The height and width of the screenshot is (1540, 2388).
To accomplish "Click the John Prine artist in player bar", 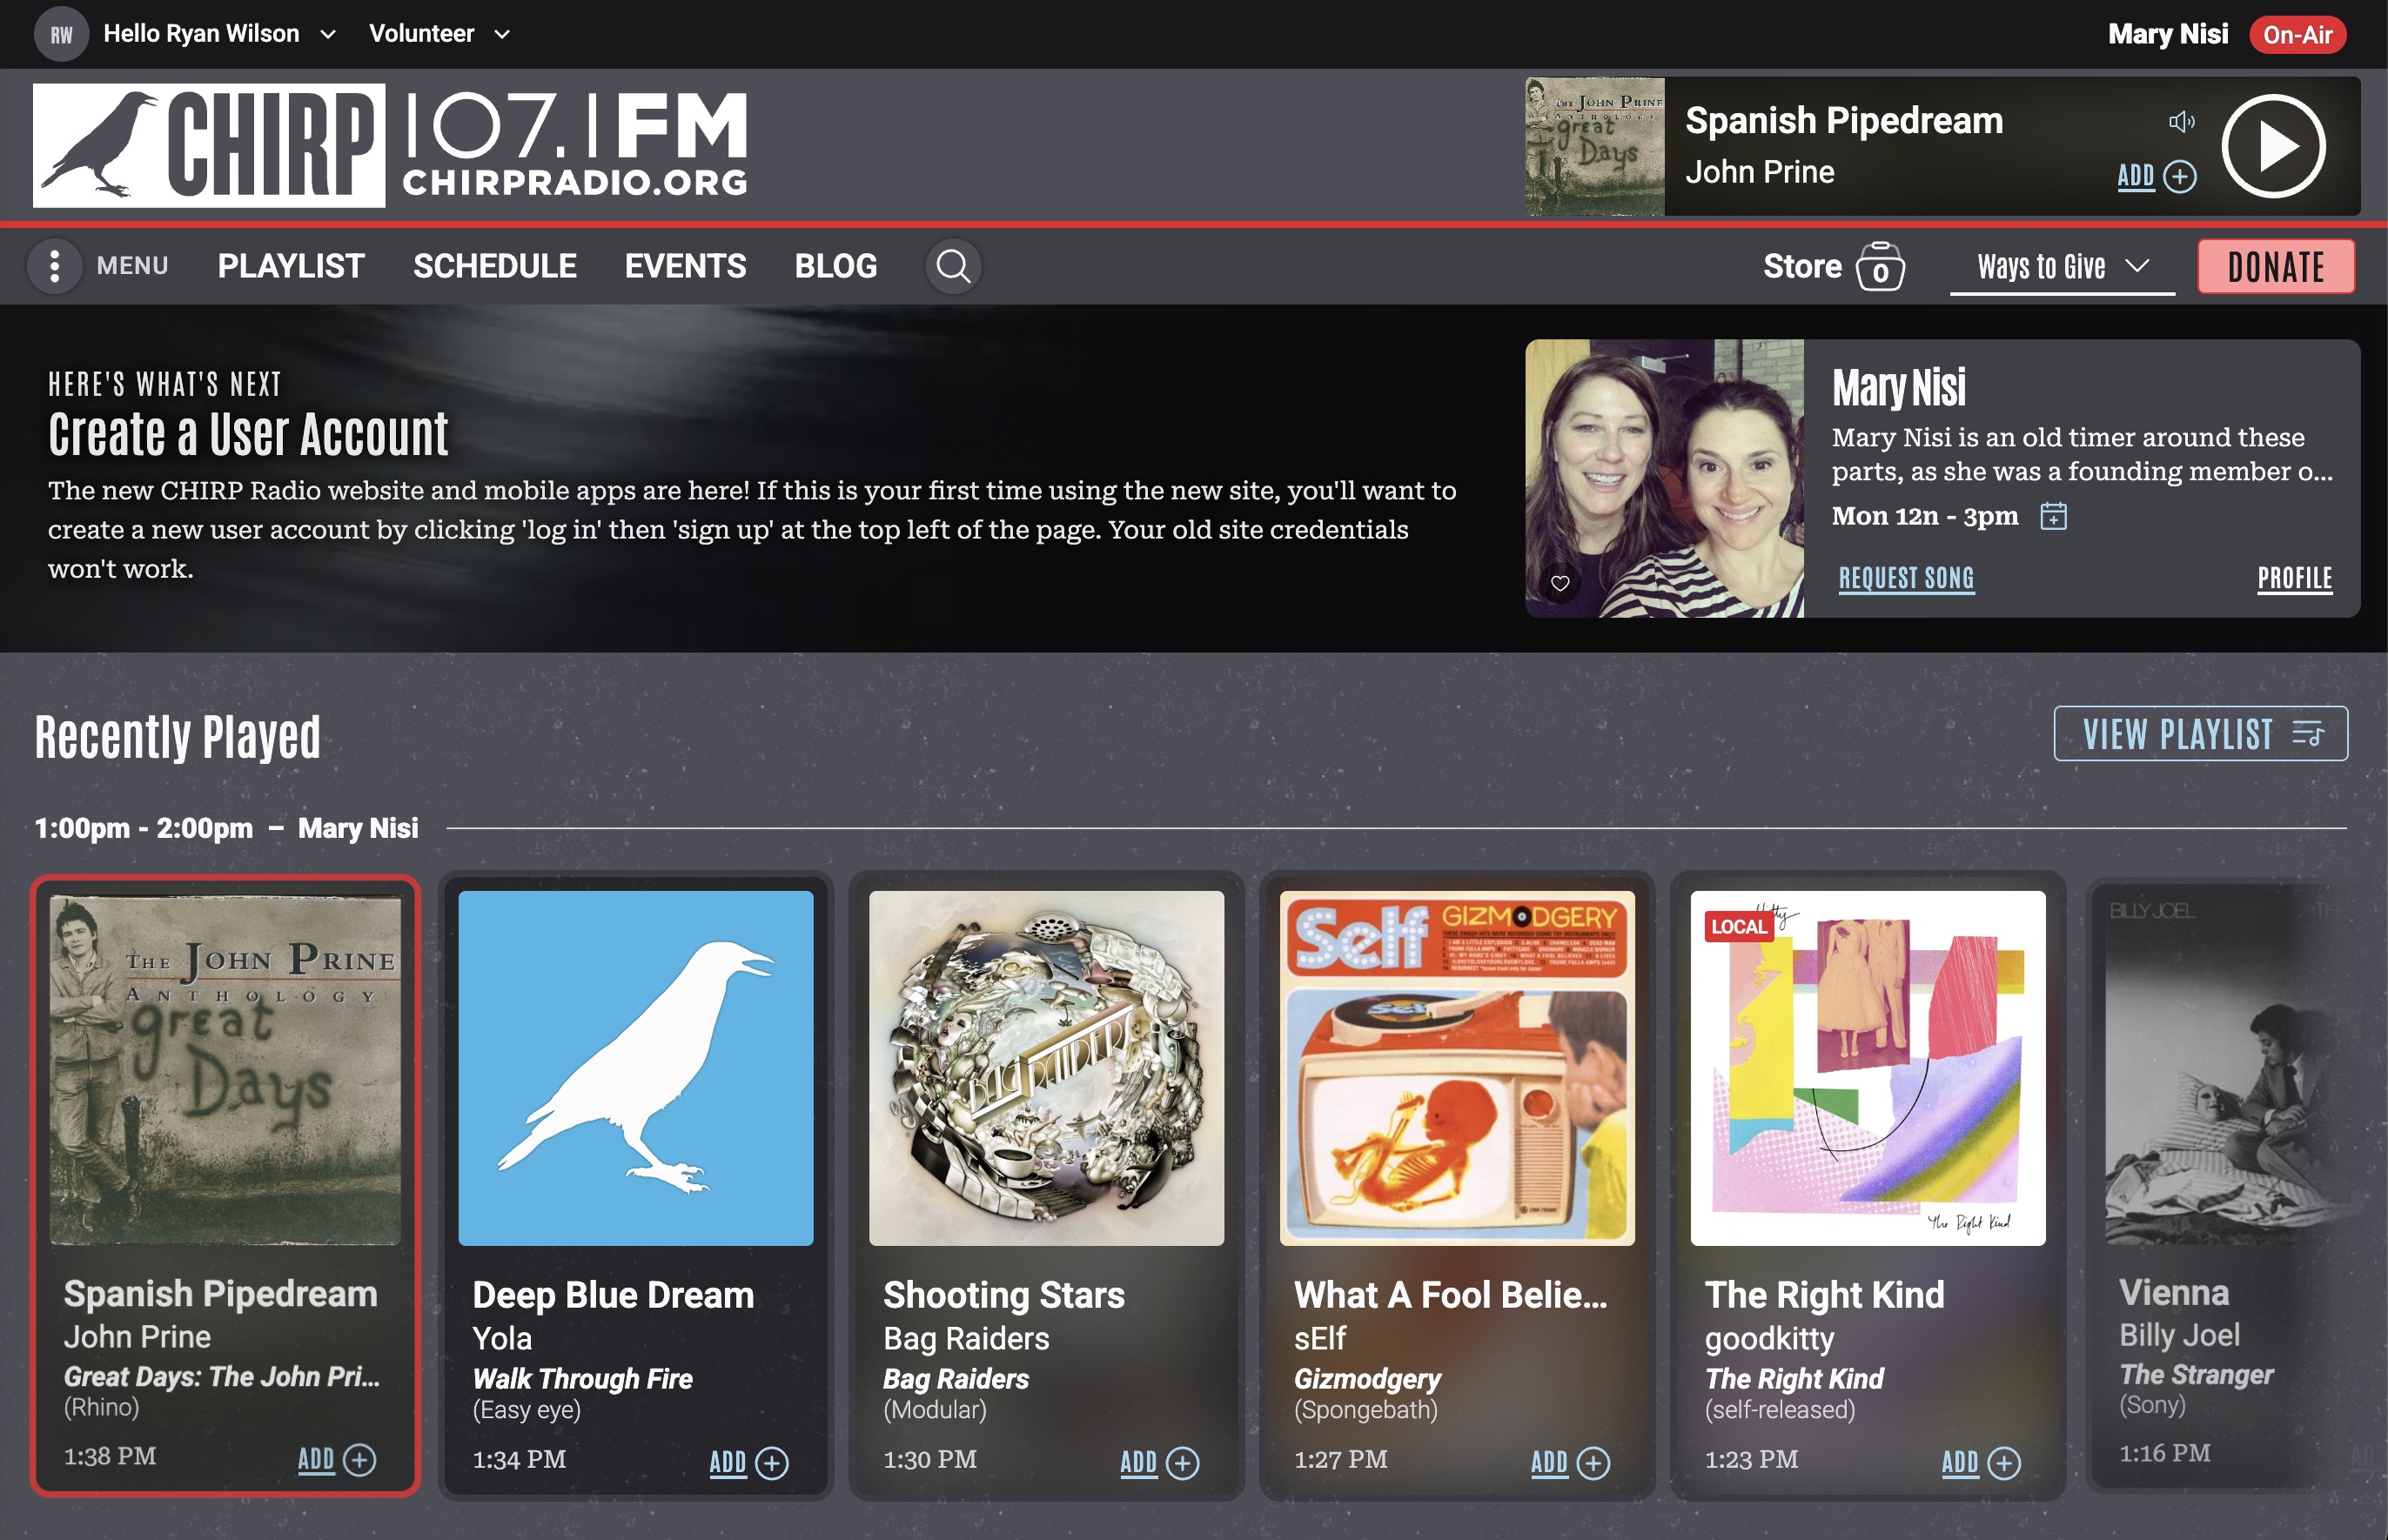I will [x=1759, y=172].
